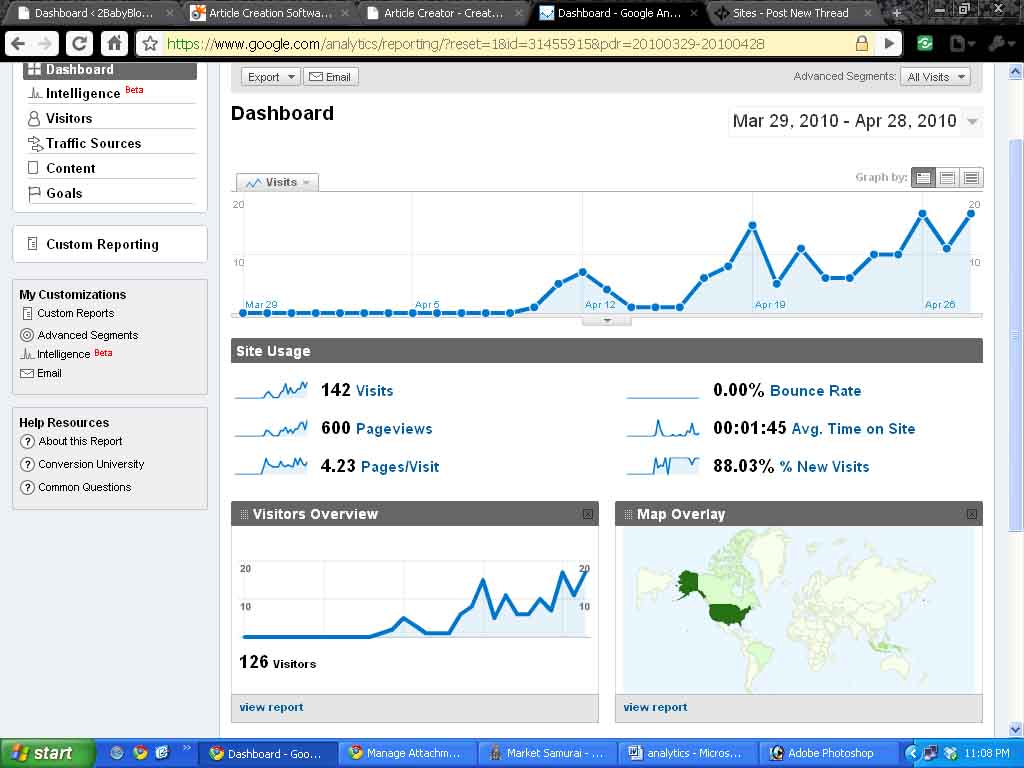This screenshot has height=768, width=1024.
Task: Switch to the 2BabyBlo Dashboard tab
Action: [93, 12]
